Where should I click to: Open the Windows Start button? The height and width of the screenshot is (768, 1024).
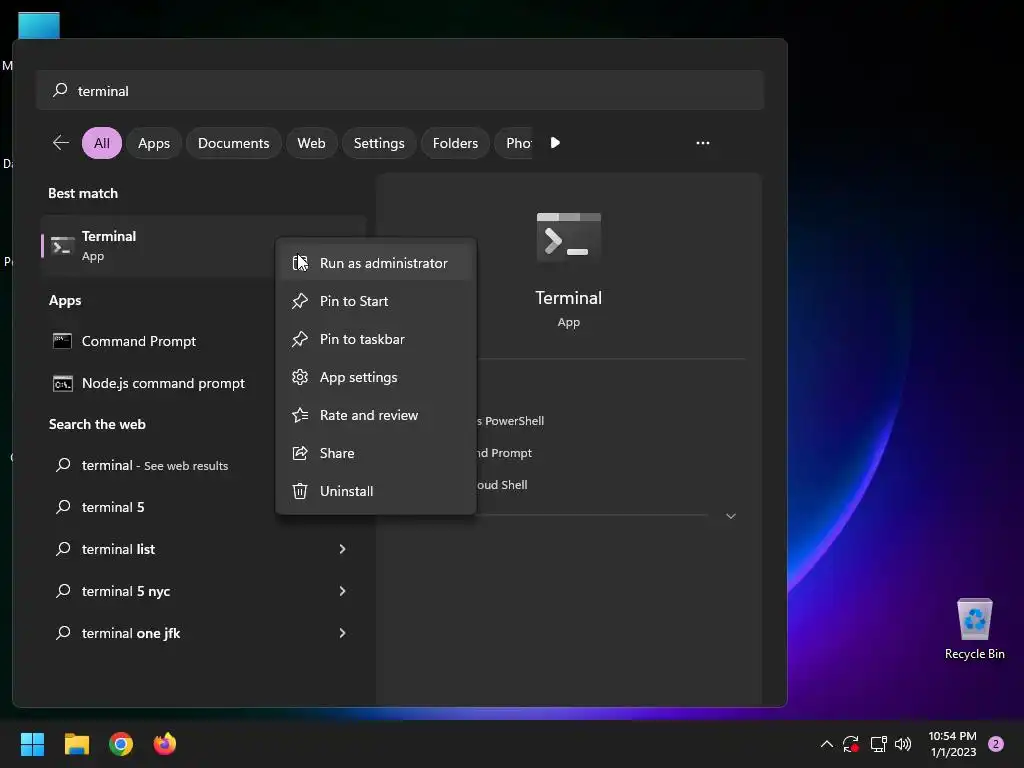pyautogui.click(x=32, y=744)
